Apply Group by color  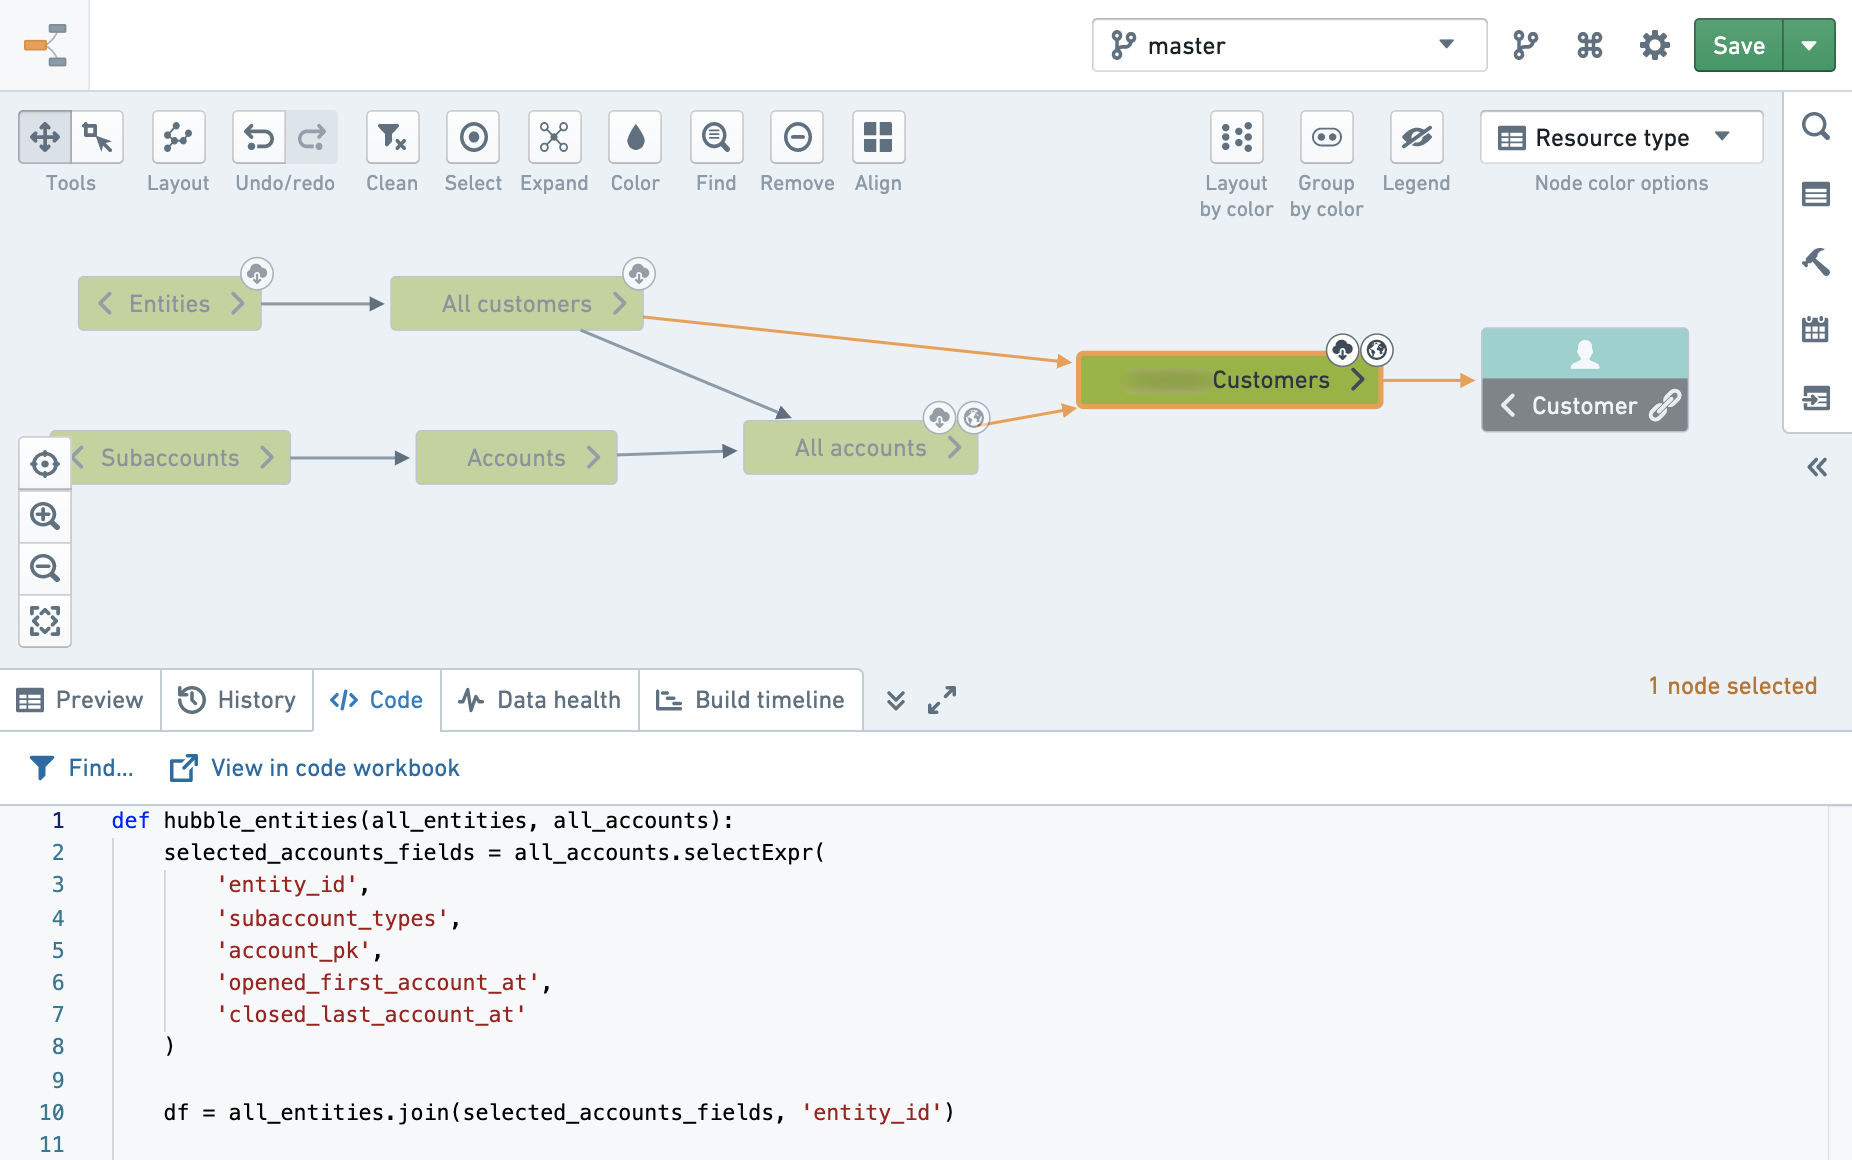[1326, 137]
